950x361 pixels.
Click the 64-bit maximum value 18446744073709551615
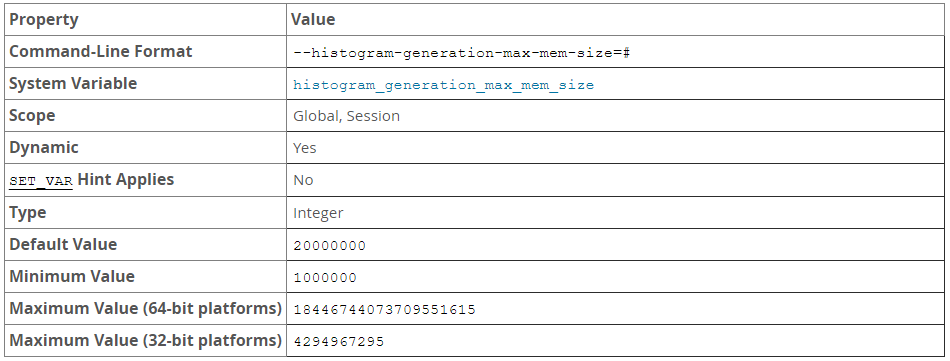point(385,310)
